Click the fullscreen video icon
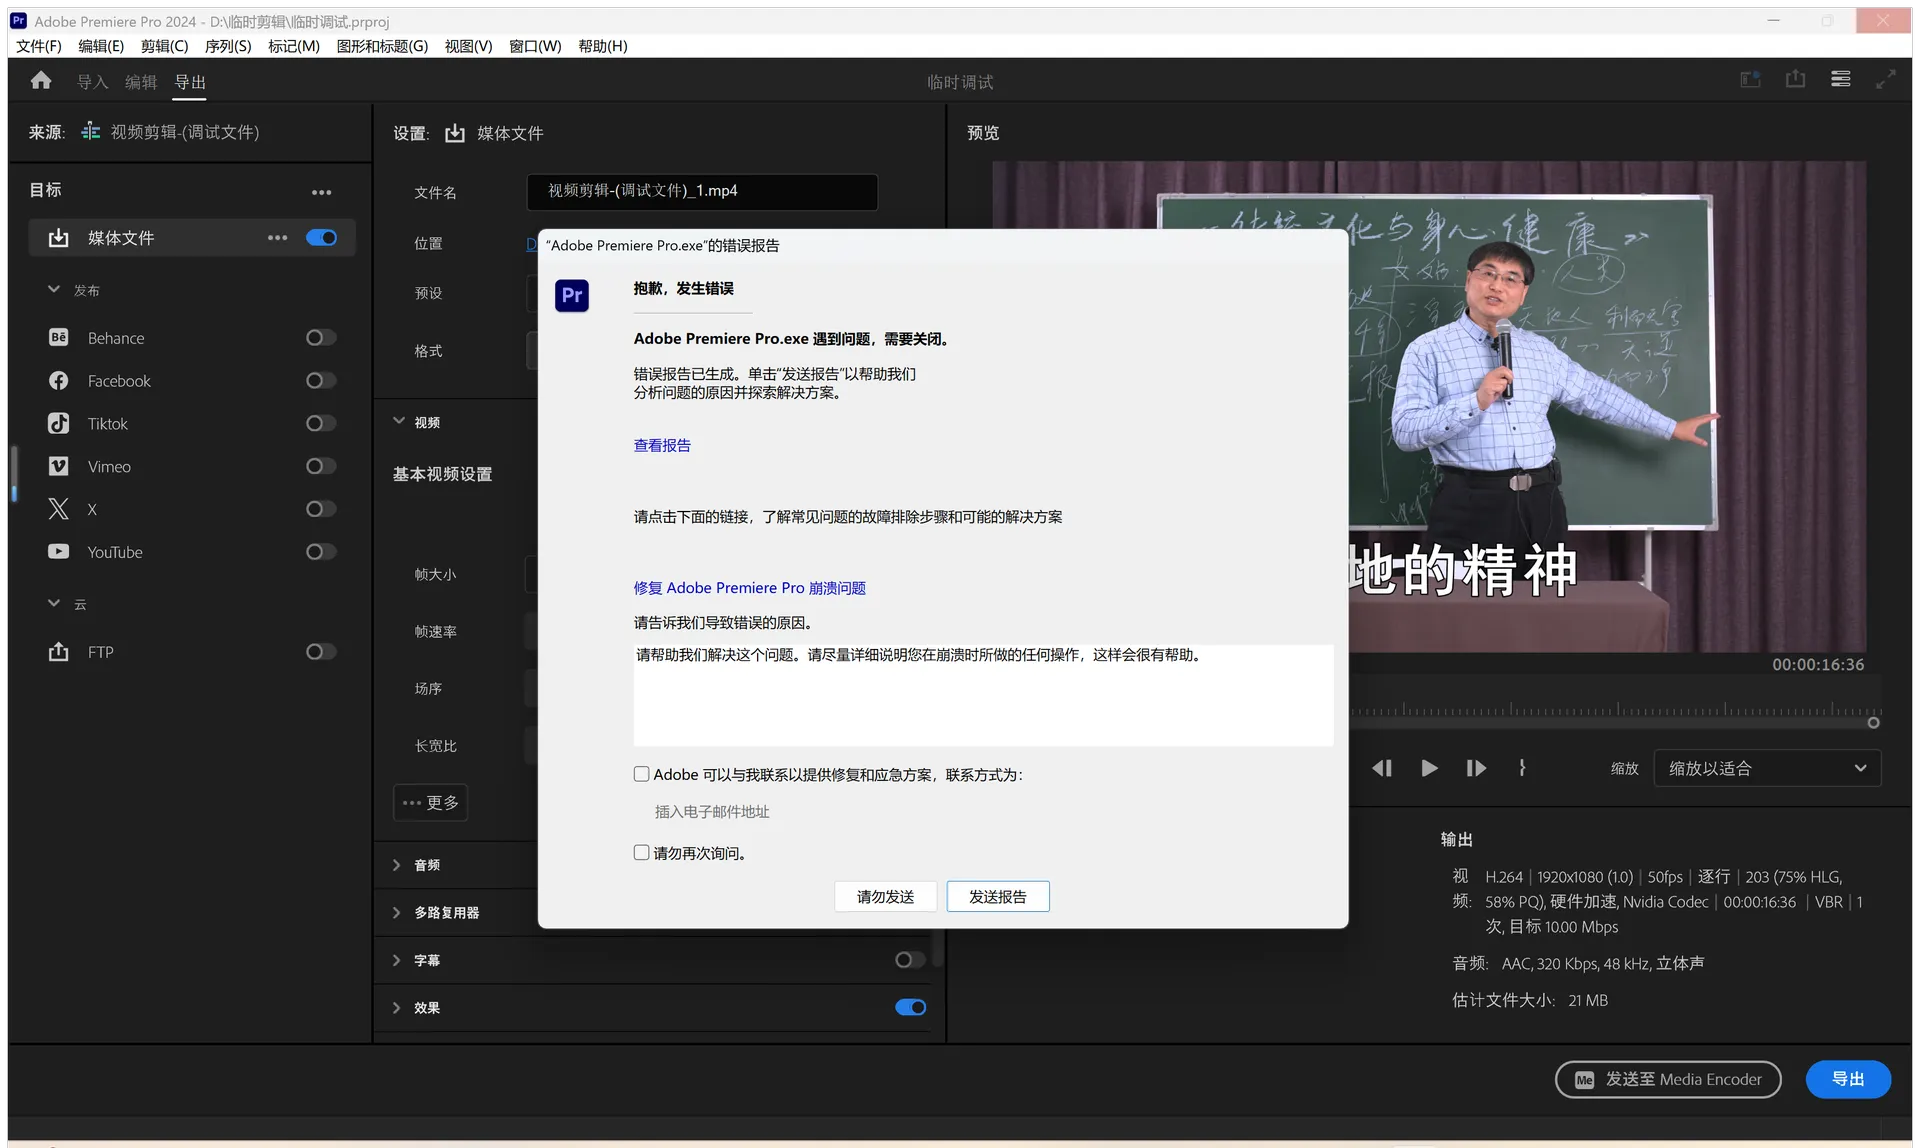Image resolution: width=1920 pixels, height=1148 pixels. (x=1885, y=80)
